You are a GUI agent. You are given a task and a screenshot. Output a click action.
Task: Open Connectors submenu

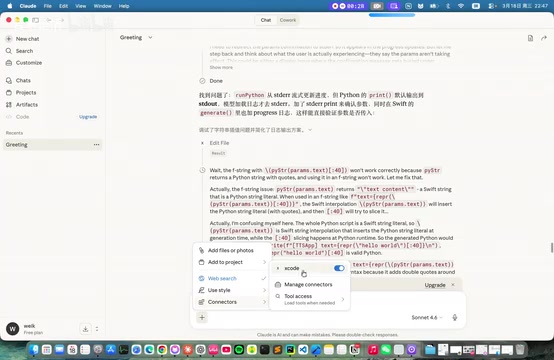click(x=232, y=302)
